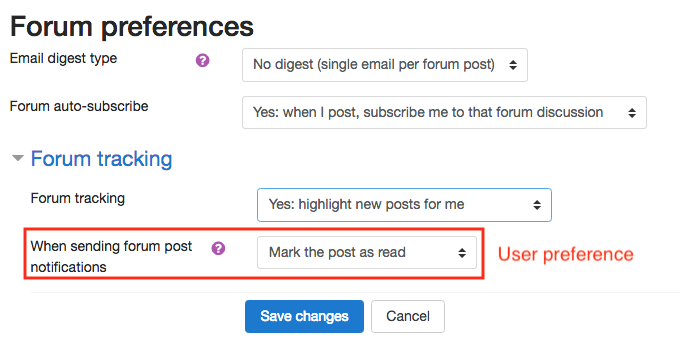Click the up-down arrows on the highlight posts select
The height and width of the screenshot is (362, 680).
[537, 205]
